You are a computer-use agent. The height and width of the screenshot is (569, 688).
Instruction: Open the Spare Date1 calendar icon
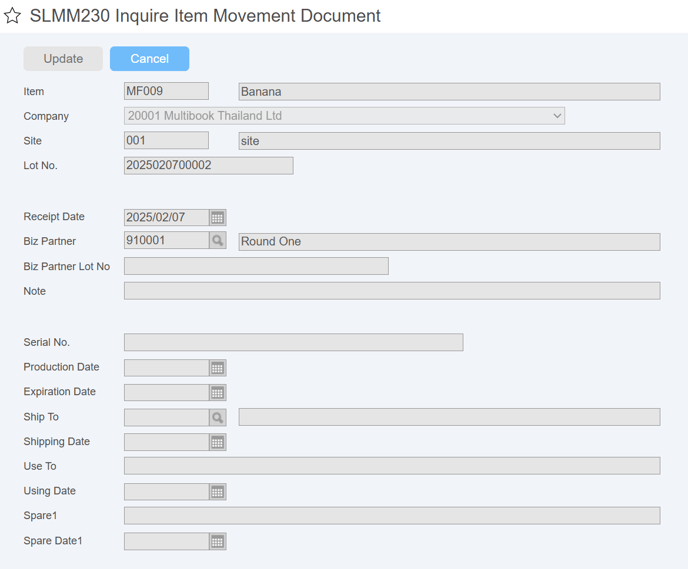coord(218,542)
